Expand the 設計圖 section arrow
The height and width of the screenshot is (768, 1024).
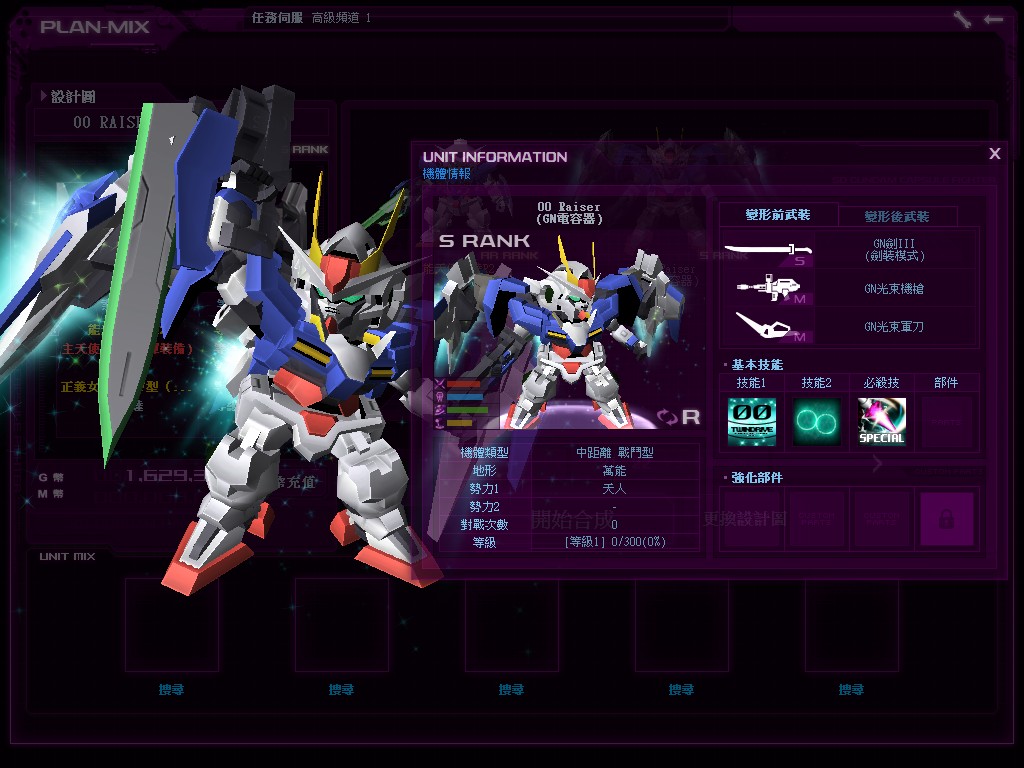(x=43, y=96)
